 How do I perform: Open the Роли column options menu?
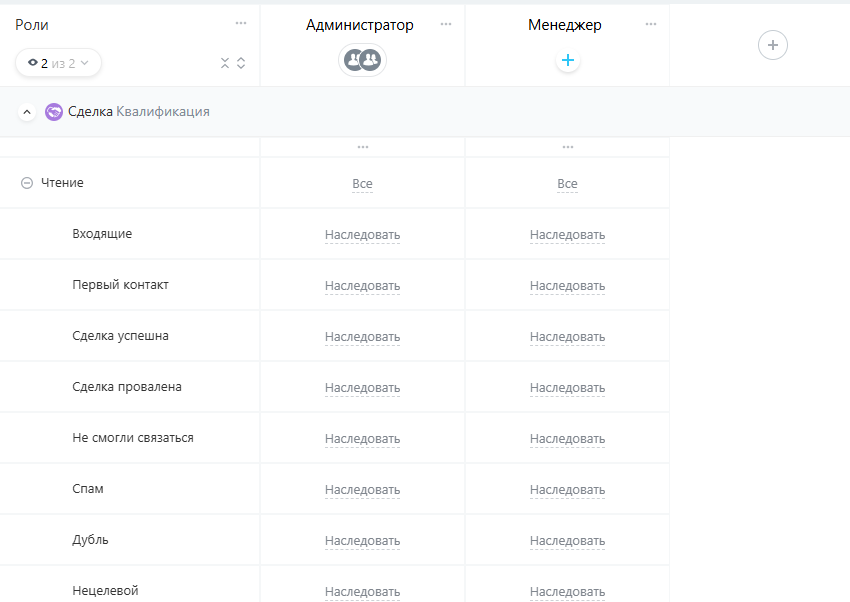tap(241, 23)
